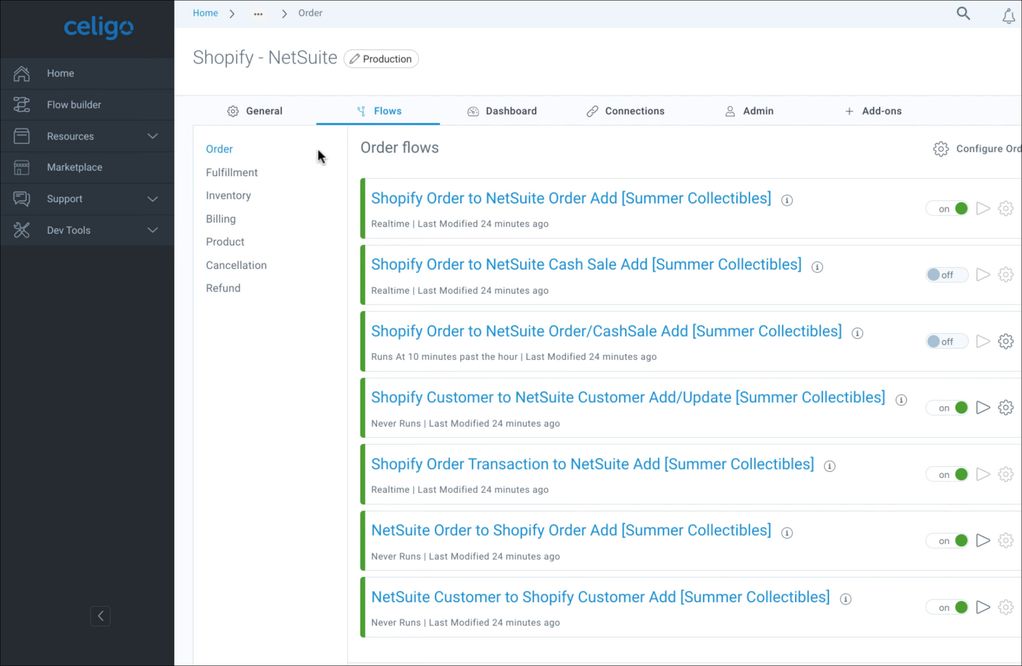1022x666 pixels.
Task: Open settings gear for Shopify Order Transaction to NetSuite Add
Action: coord(1006,474)
